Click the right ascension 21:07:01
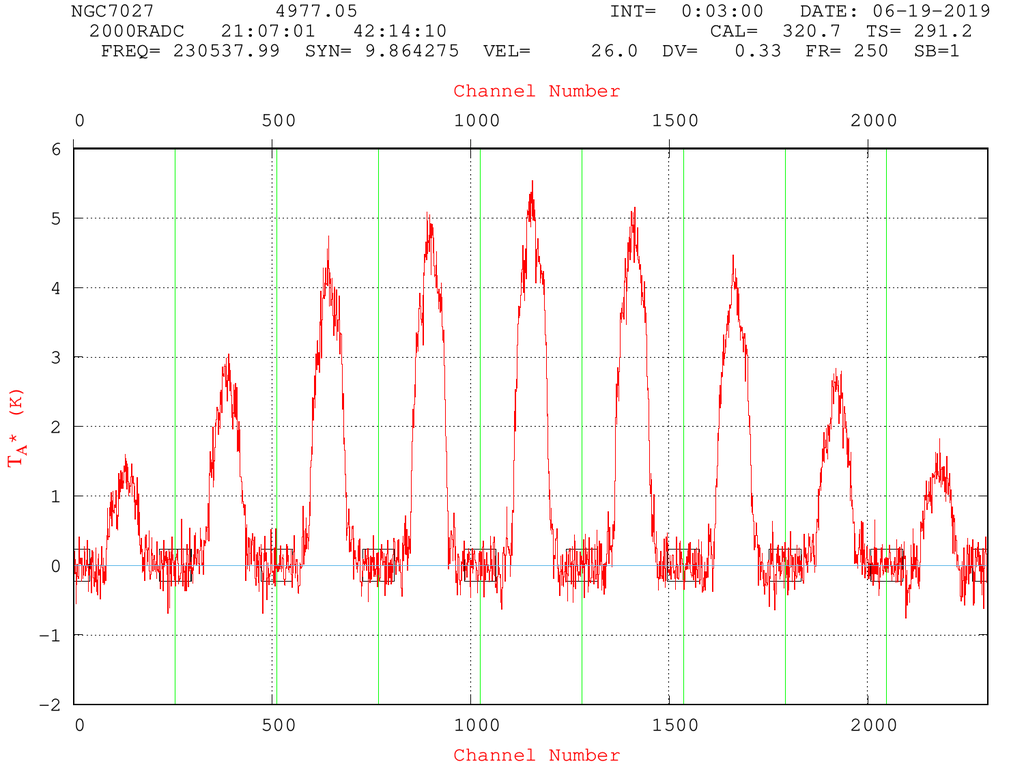 click(x=268, y=31)
